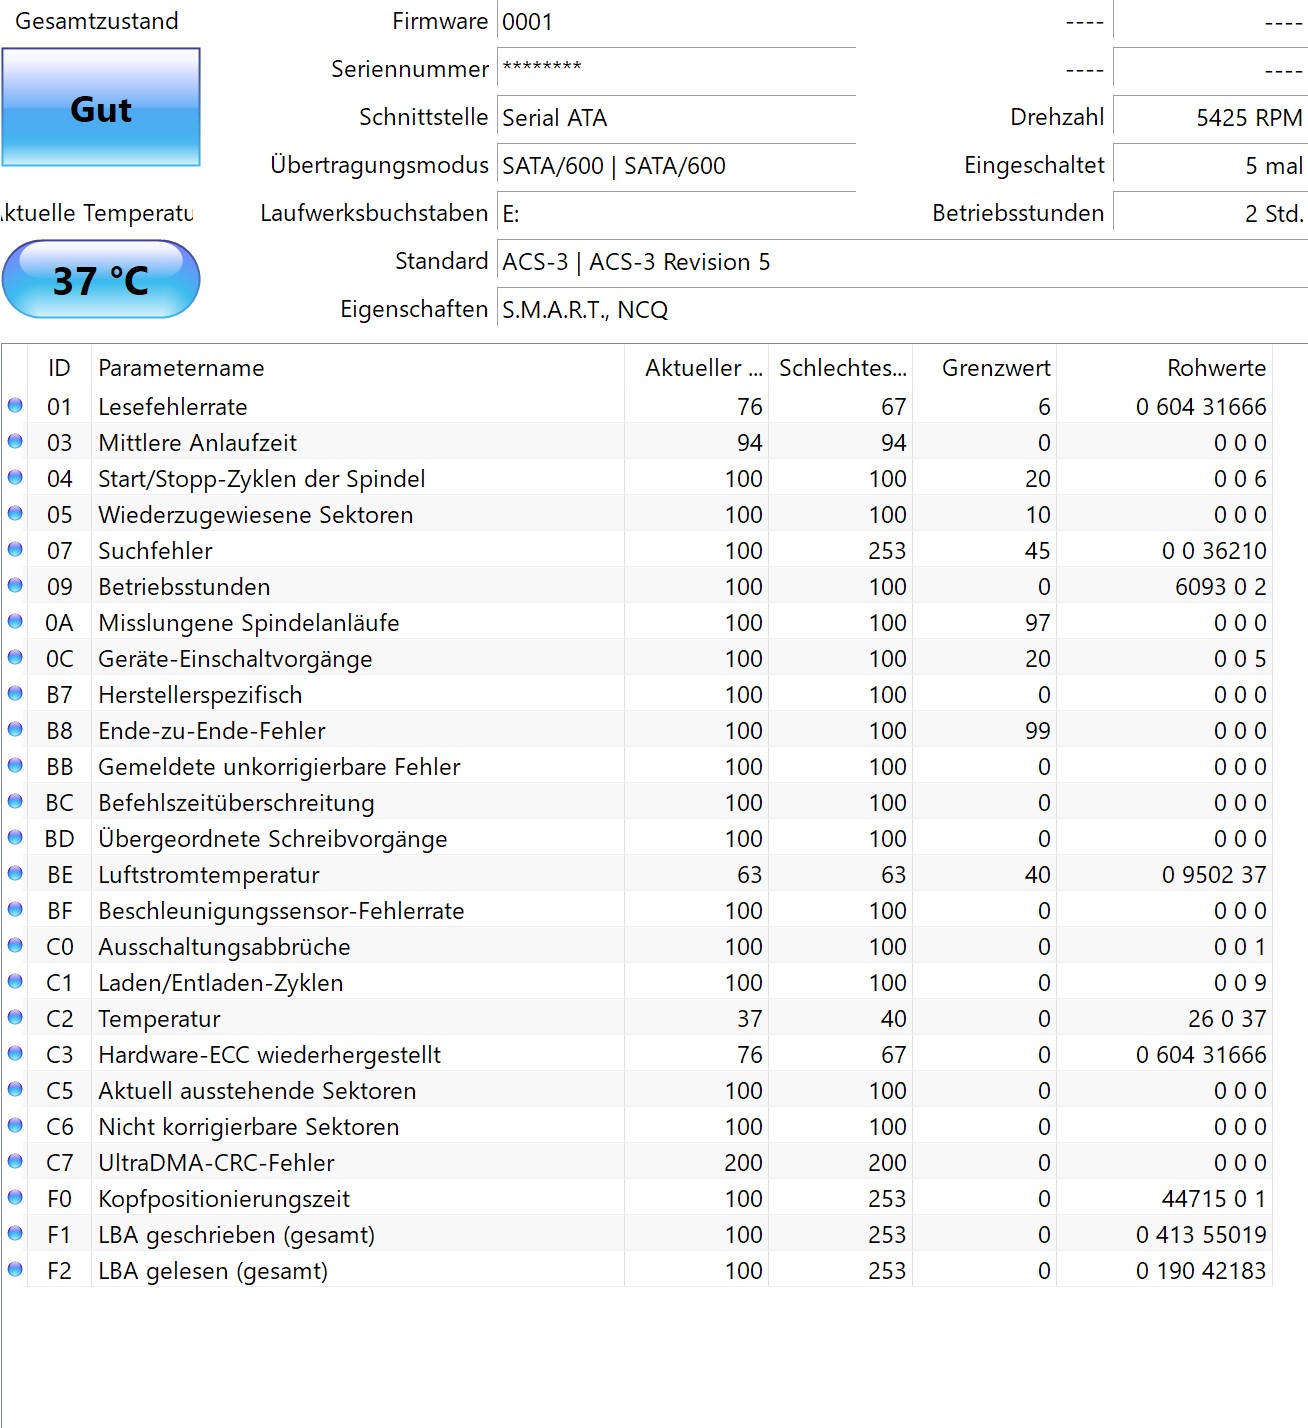Click status dot for Gemeldete unkorrigierbare Fehler

click(x=15, y=765)
